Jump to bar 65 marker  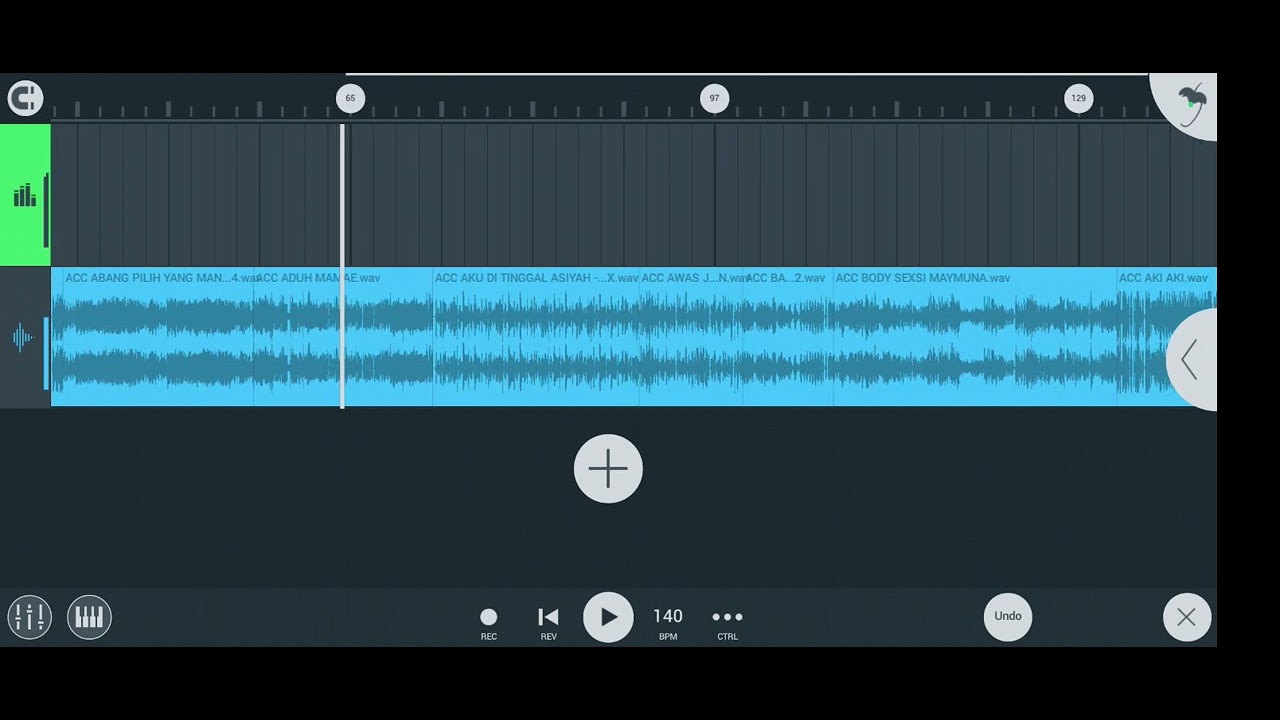[x=350, y=98]
